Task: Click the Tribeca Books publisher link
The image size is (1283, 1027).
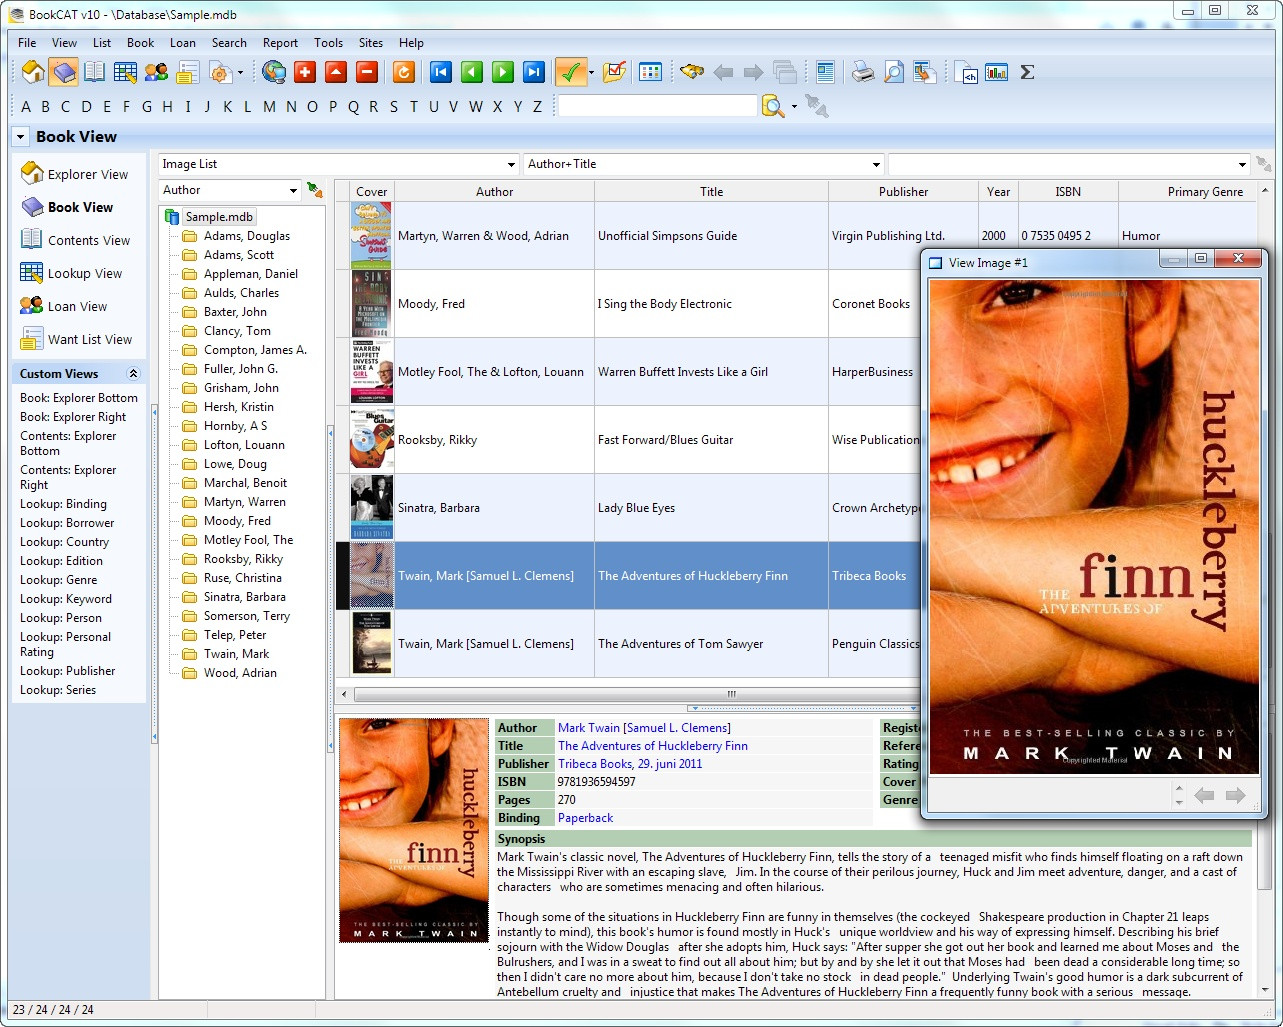Action: tap(630, 764)
